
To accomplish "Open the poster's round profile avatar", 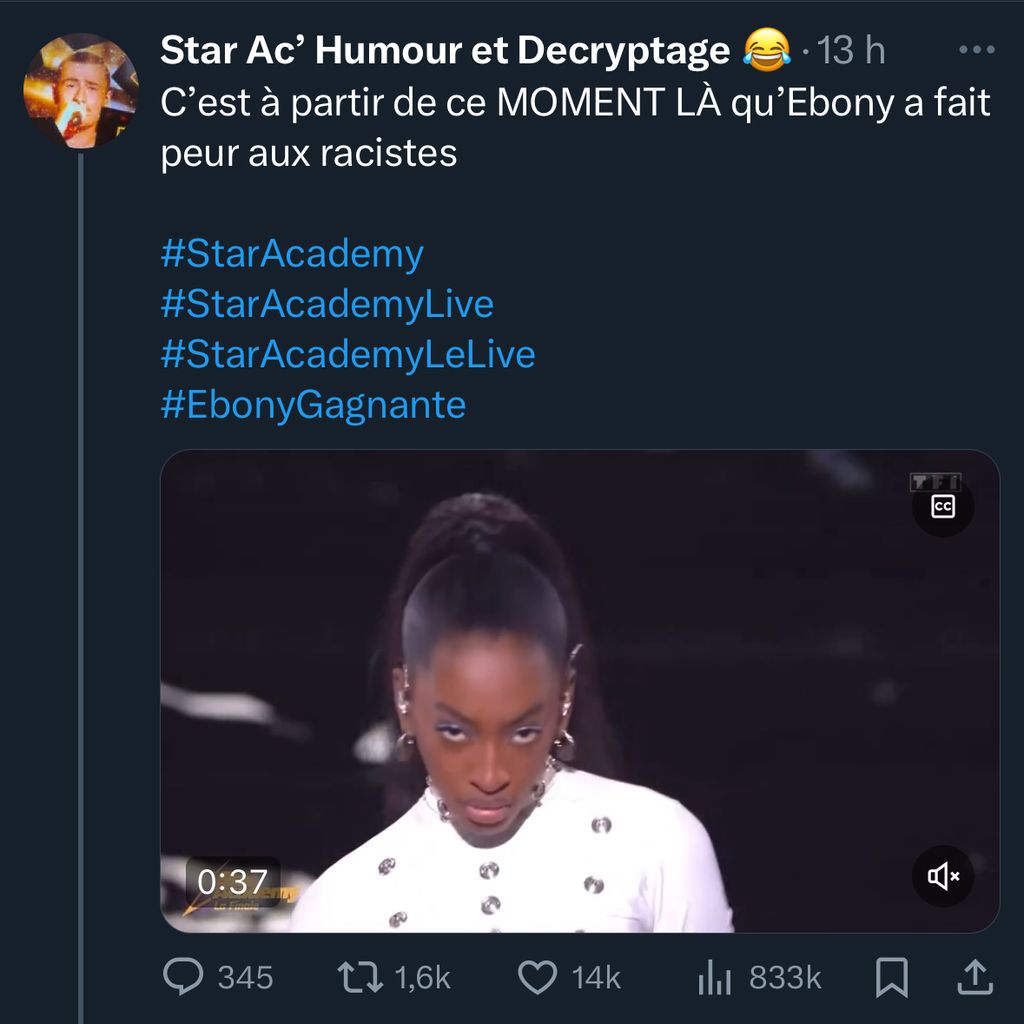I will [x=80, y=91].
